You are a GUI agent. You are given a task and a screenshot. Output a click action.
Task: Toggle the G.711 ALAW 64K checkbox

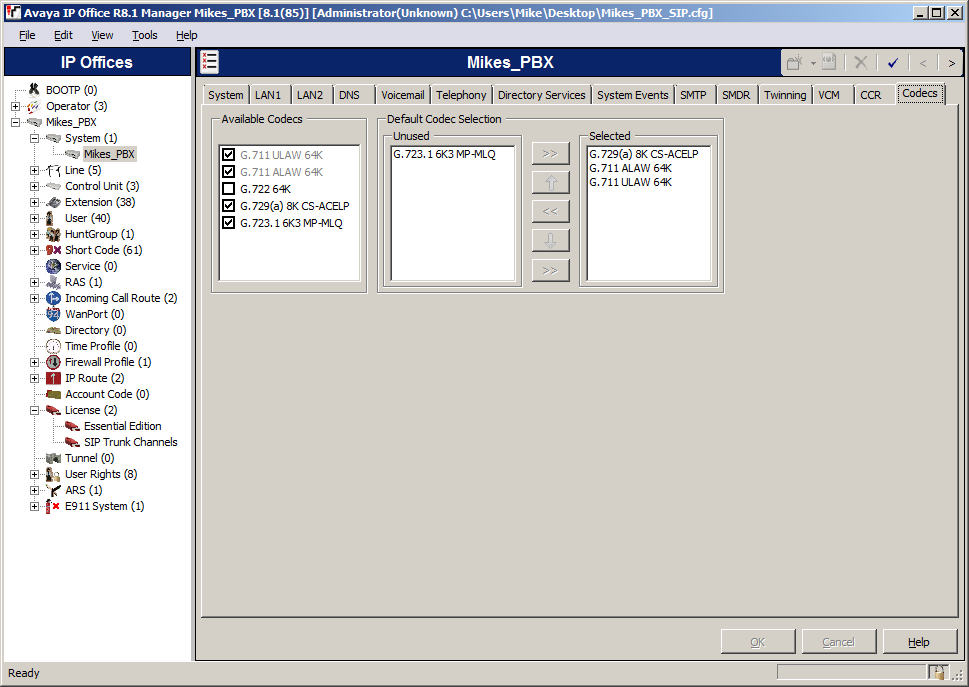coord(229,172)
